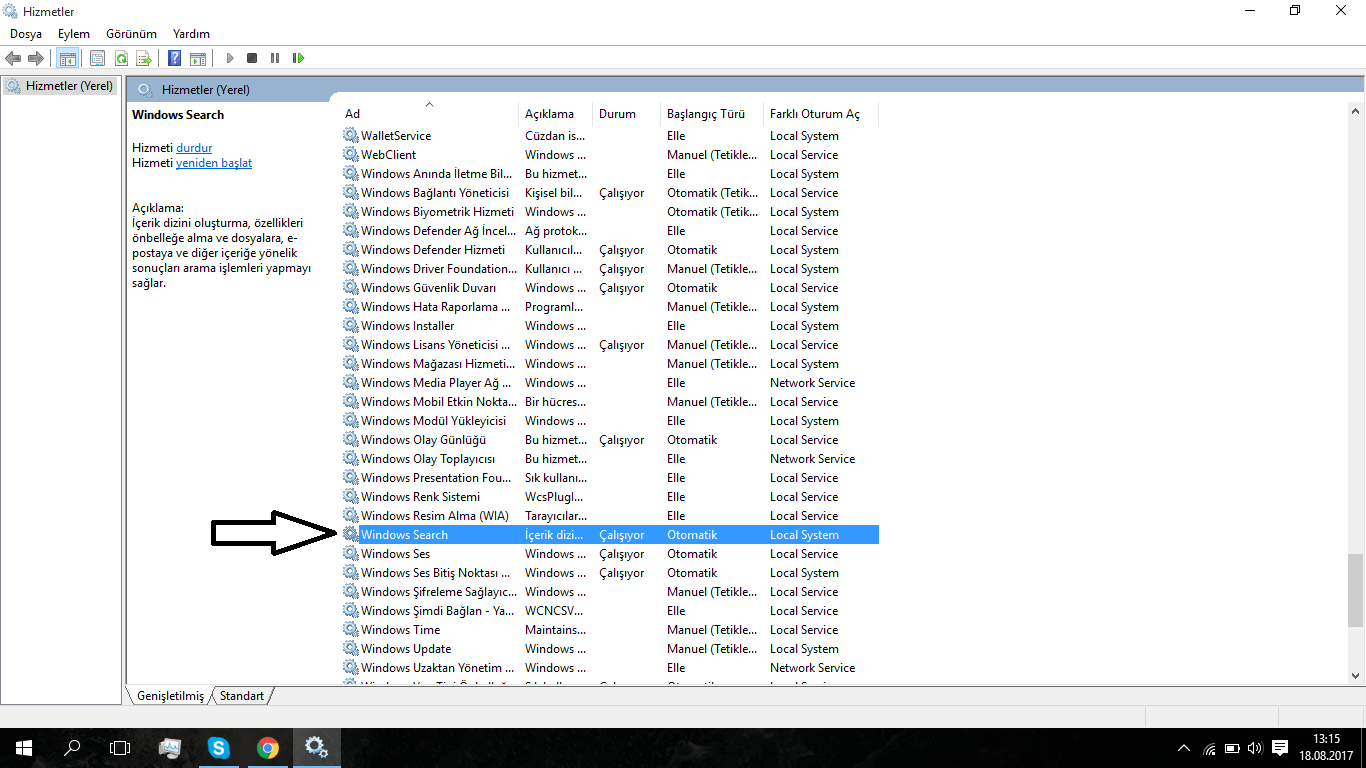Open the Properties toolbar icon
This screenshot has width=1366, height=768.
coord(97,58)
